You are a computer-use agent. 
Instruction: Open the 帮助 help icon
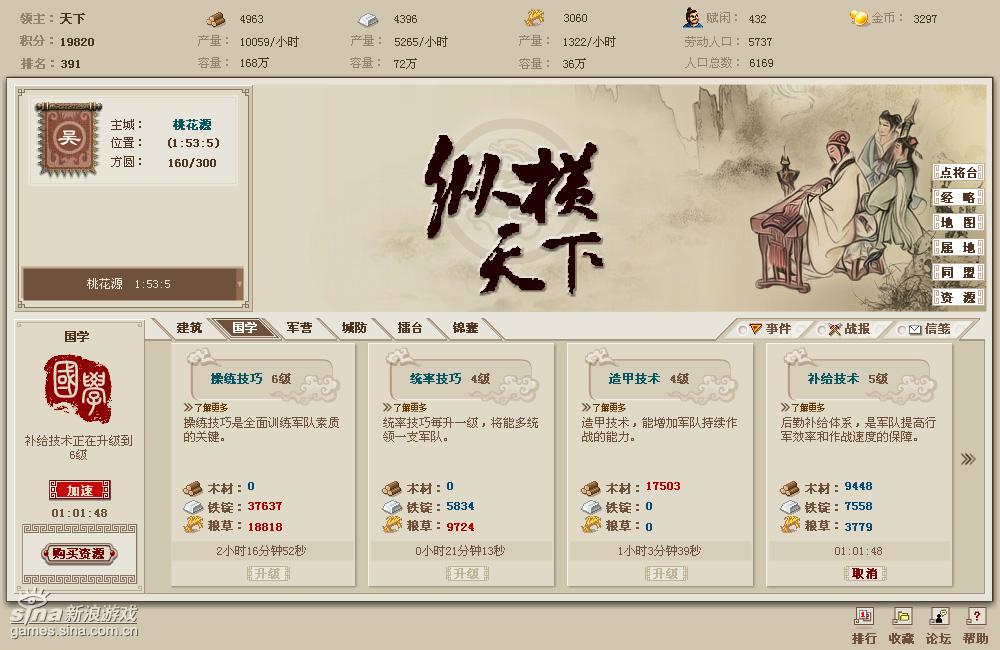(976, 616)
